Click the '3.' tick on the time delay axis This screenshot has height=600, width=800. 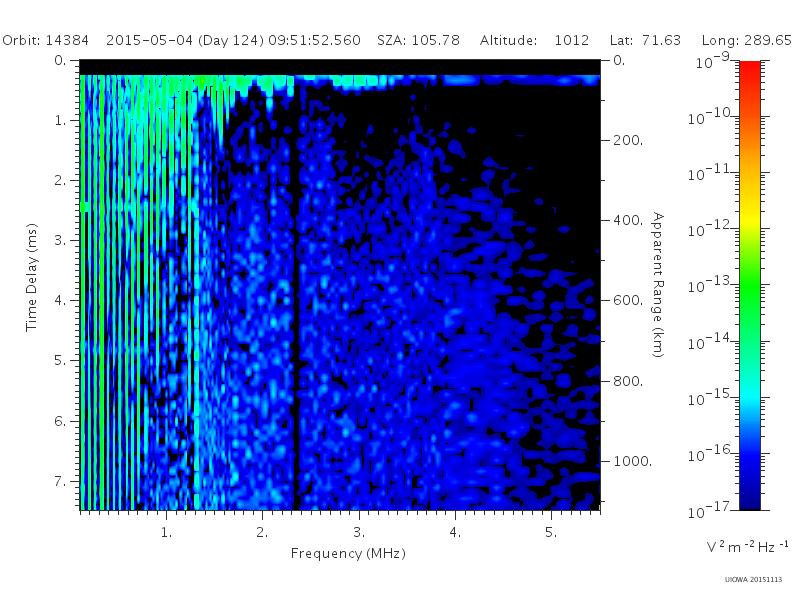point(60,240)
